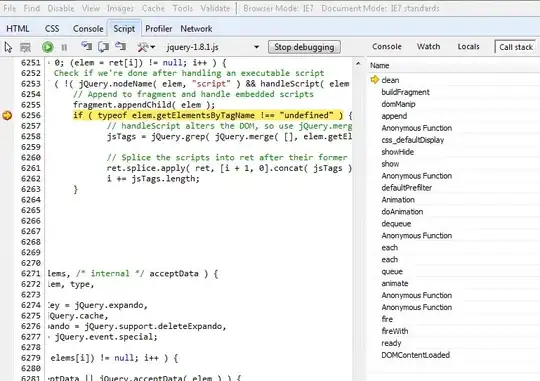
Task: Click the Break all pause icon
Action: click(64, 47)
